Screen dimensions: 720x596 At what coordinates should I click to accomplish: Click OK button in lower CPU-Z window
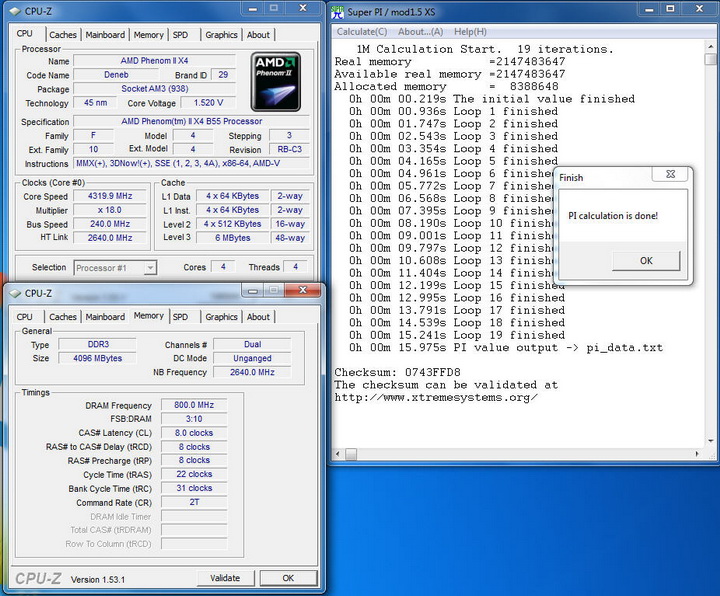(288, 578)
